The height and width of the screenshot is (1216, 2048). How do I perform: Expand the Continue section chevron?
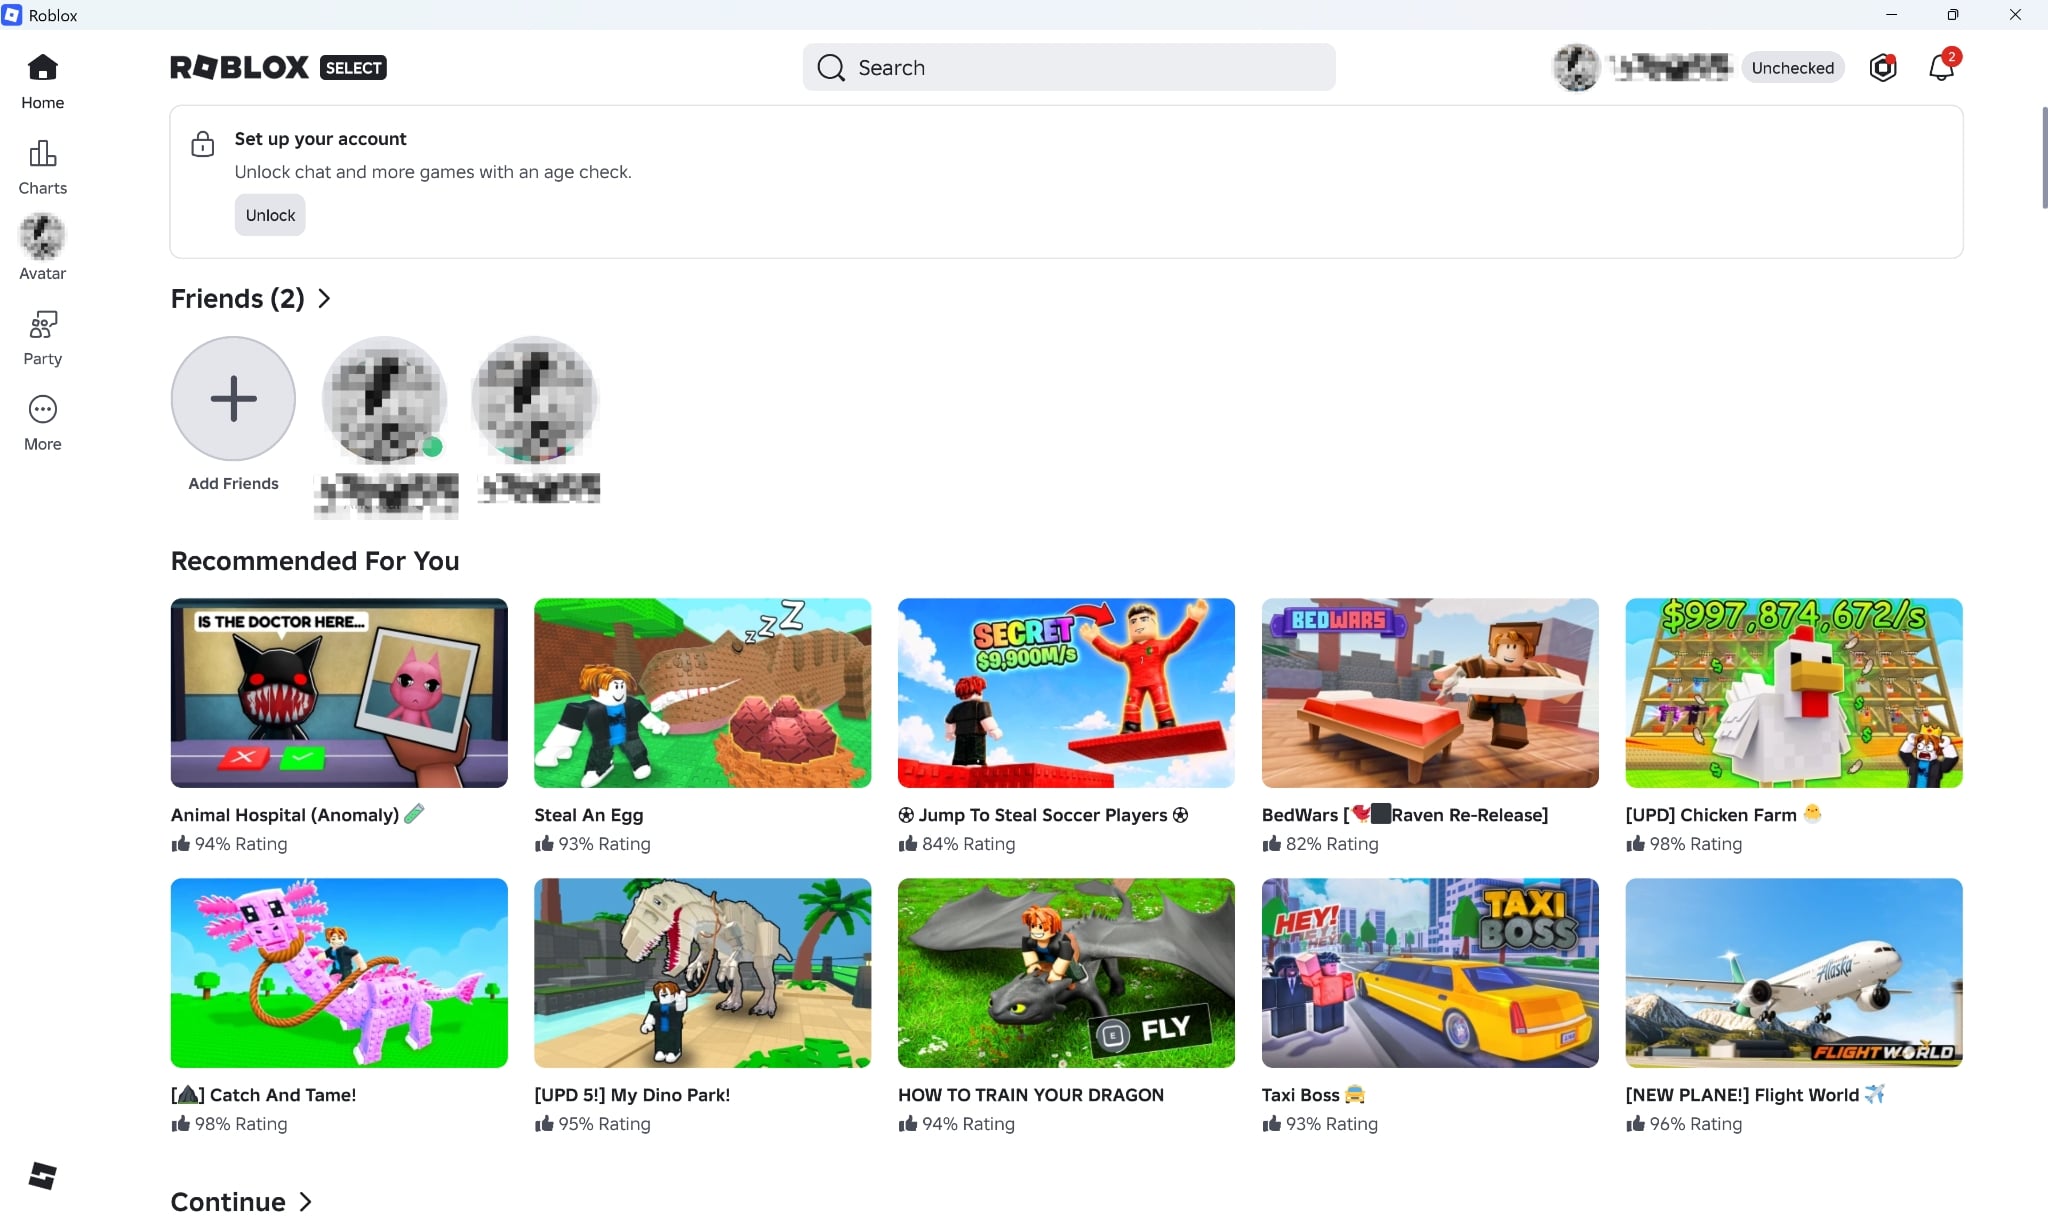click(x=306, y=1202)
